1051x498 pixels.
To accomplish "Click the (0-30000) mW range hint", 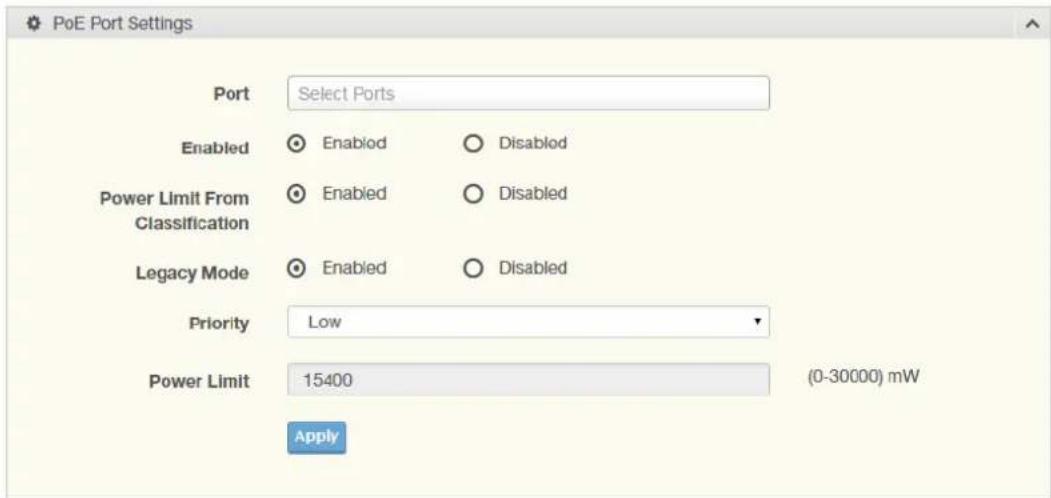I will pos(863,377).
